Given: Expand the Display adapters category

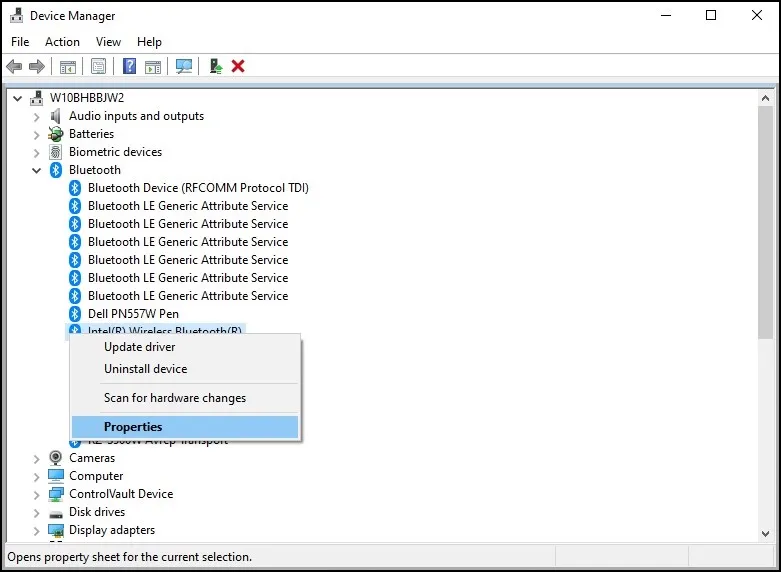Looking at the screenshot, I should (x=37, y=530).
